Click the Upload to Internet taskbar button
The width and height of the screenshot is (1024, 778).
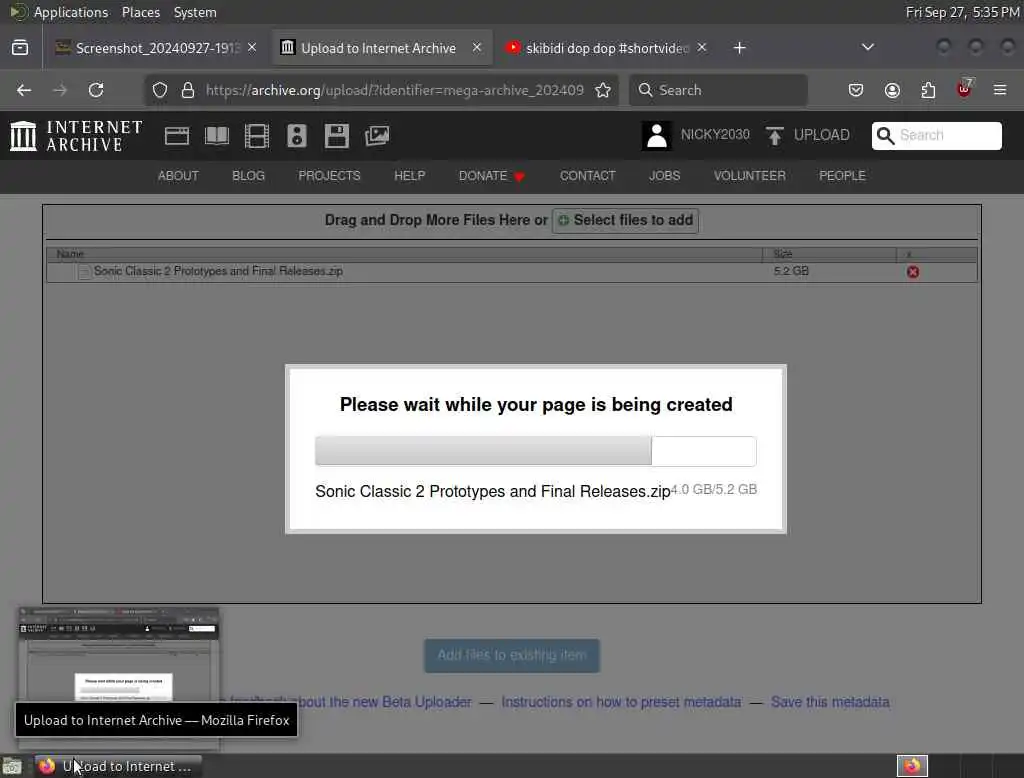(118, 766)
